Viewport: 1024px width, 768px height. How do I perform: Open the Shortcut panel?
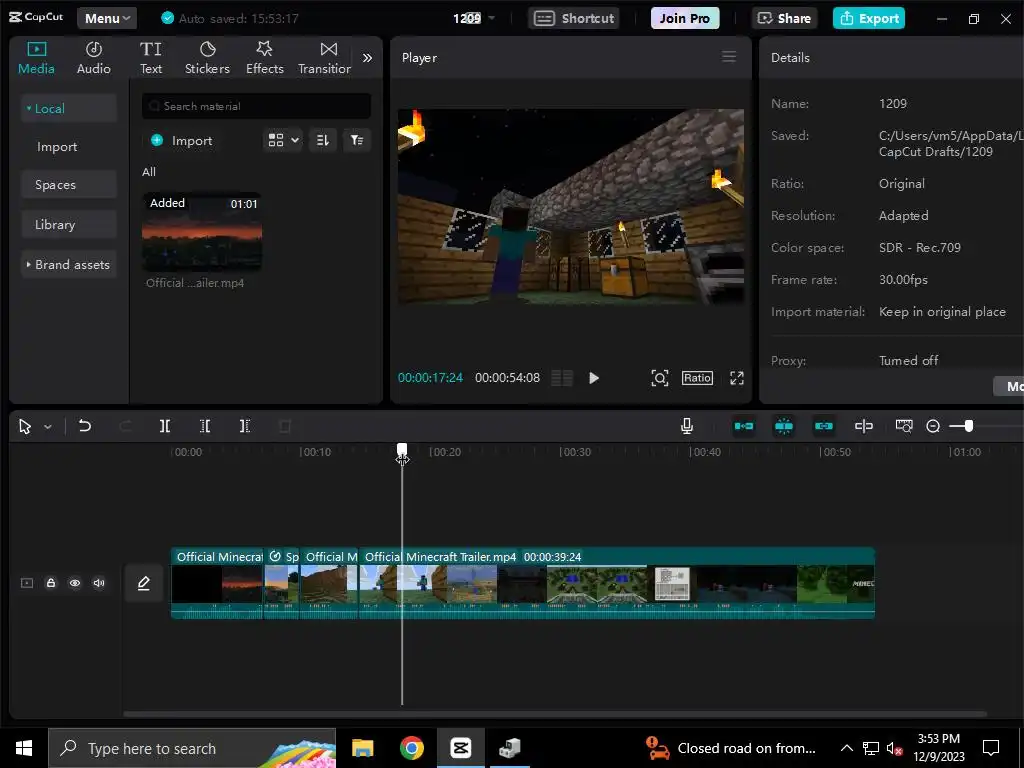point(574,18)
